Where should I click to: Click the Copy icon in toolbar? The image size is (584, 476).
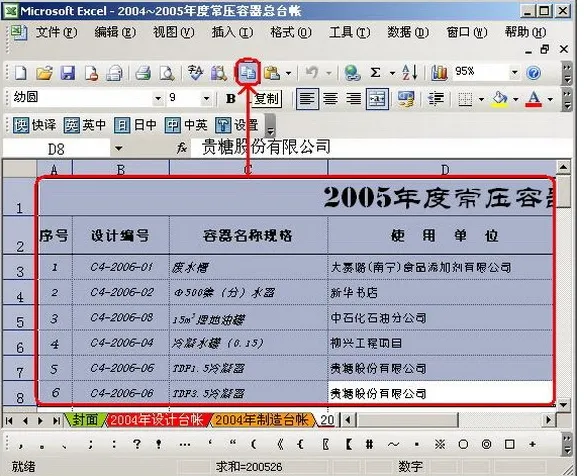coord(247,73)
